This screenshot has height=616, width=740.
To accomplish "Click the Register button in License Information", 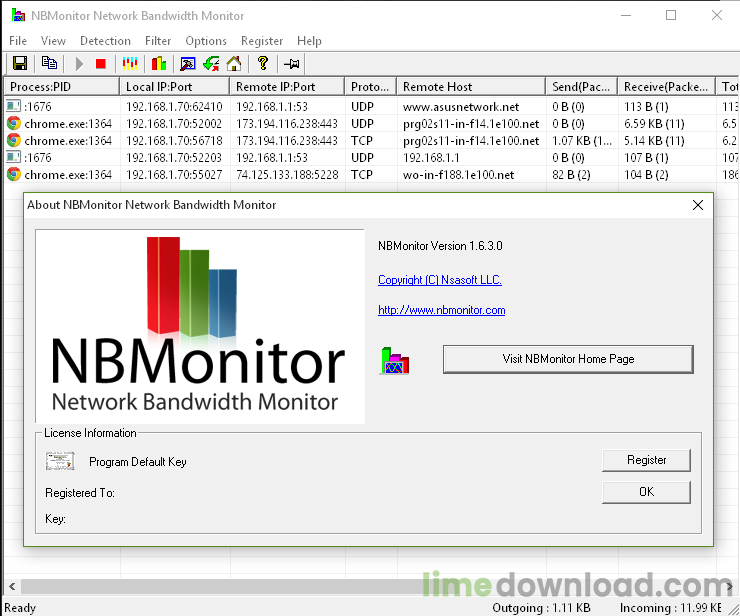I will click(646, 460).
